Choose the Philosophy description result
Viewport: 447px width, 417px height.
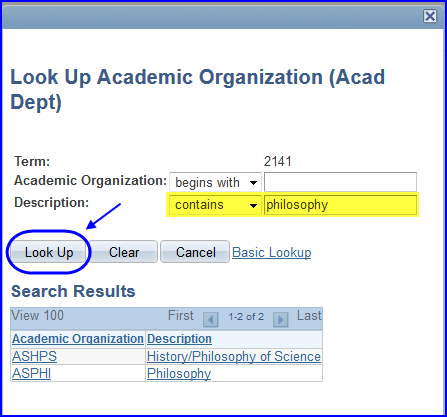click(179, 373)
